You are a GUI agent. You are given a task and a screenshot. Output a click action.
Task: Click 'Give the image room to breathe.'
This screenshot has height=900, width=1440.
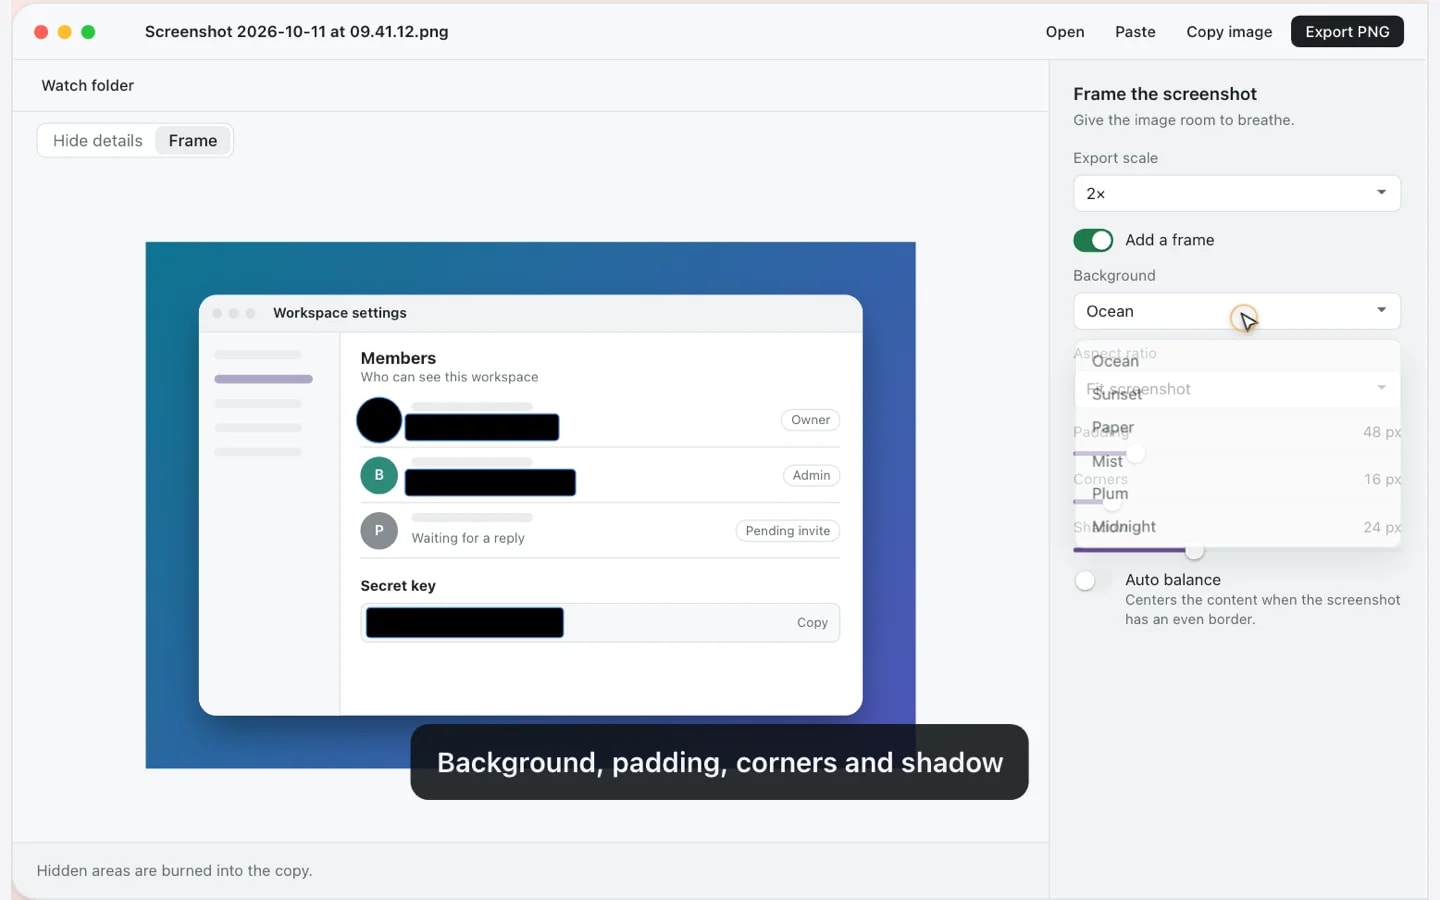coord(1183,120)
